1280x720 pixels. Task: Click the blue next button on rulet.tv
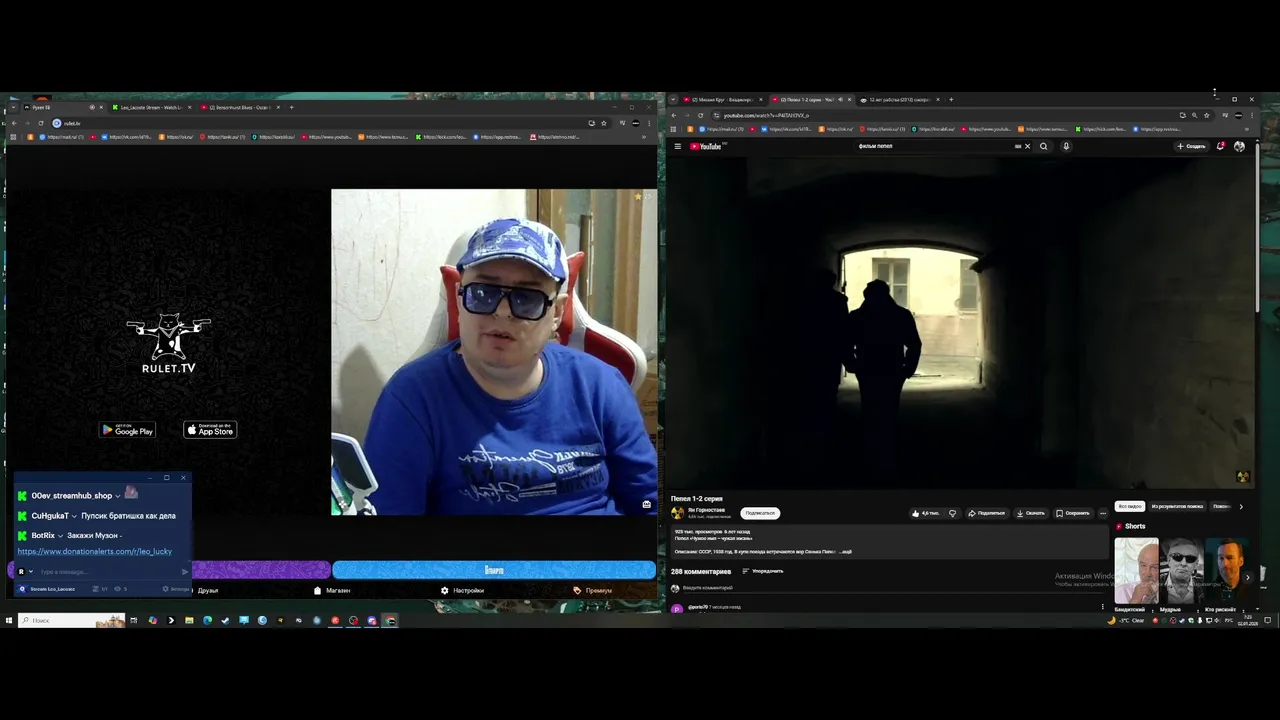click(x=494, y=570)
